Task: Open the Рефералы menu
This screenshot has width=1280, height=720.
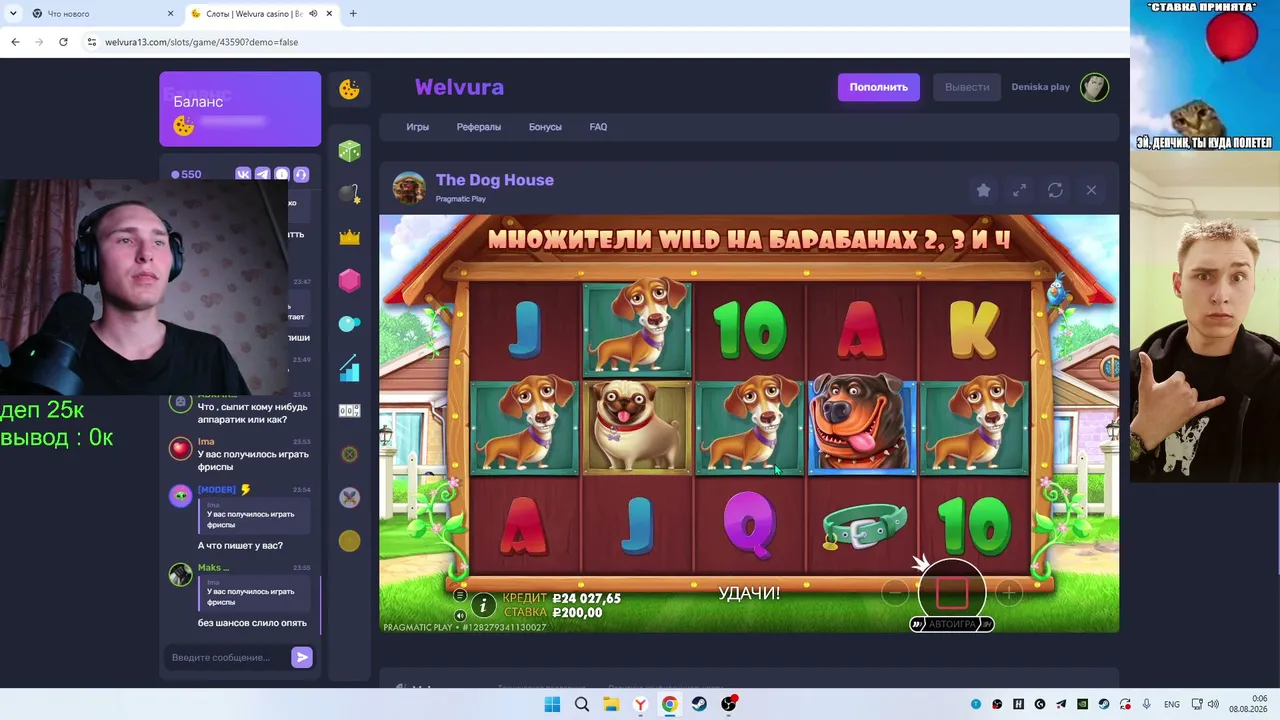Action: coord(479,127)
